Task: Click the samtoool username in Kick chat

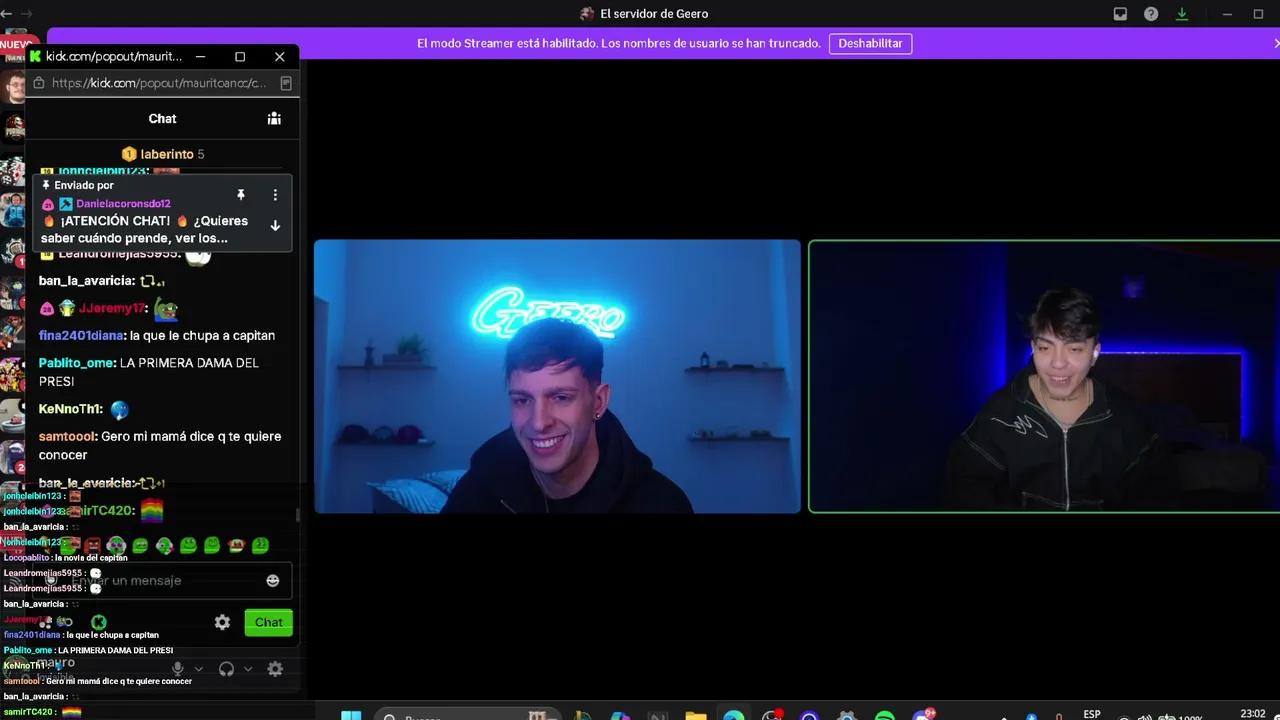Action: pyautogui.click(x=67, y=437)
